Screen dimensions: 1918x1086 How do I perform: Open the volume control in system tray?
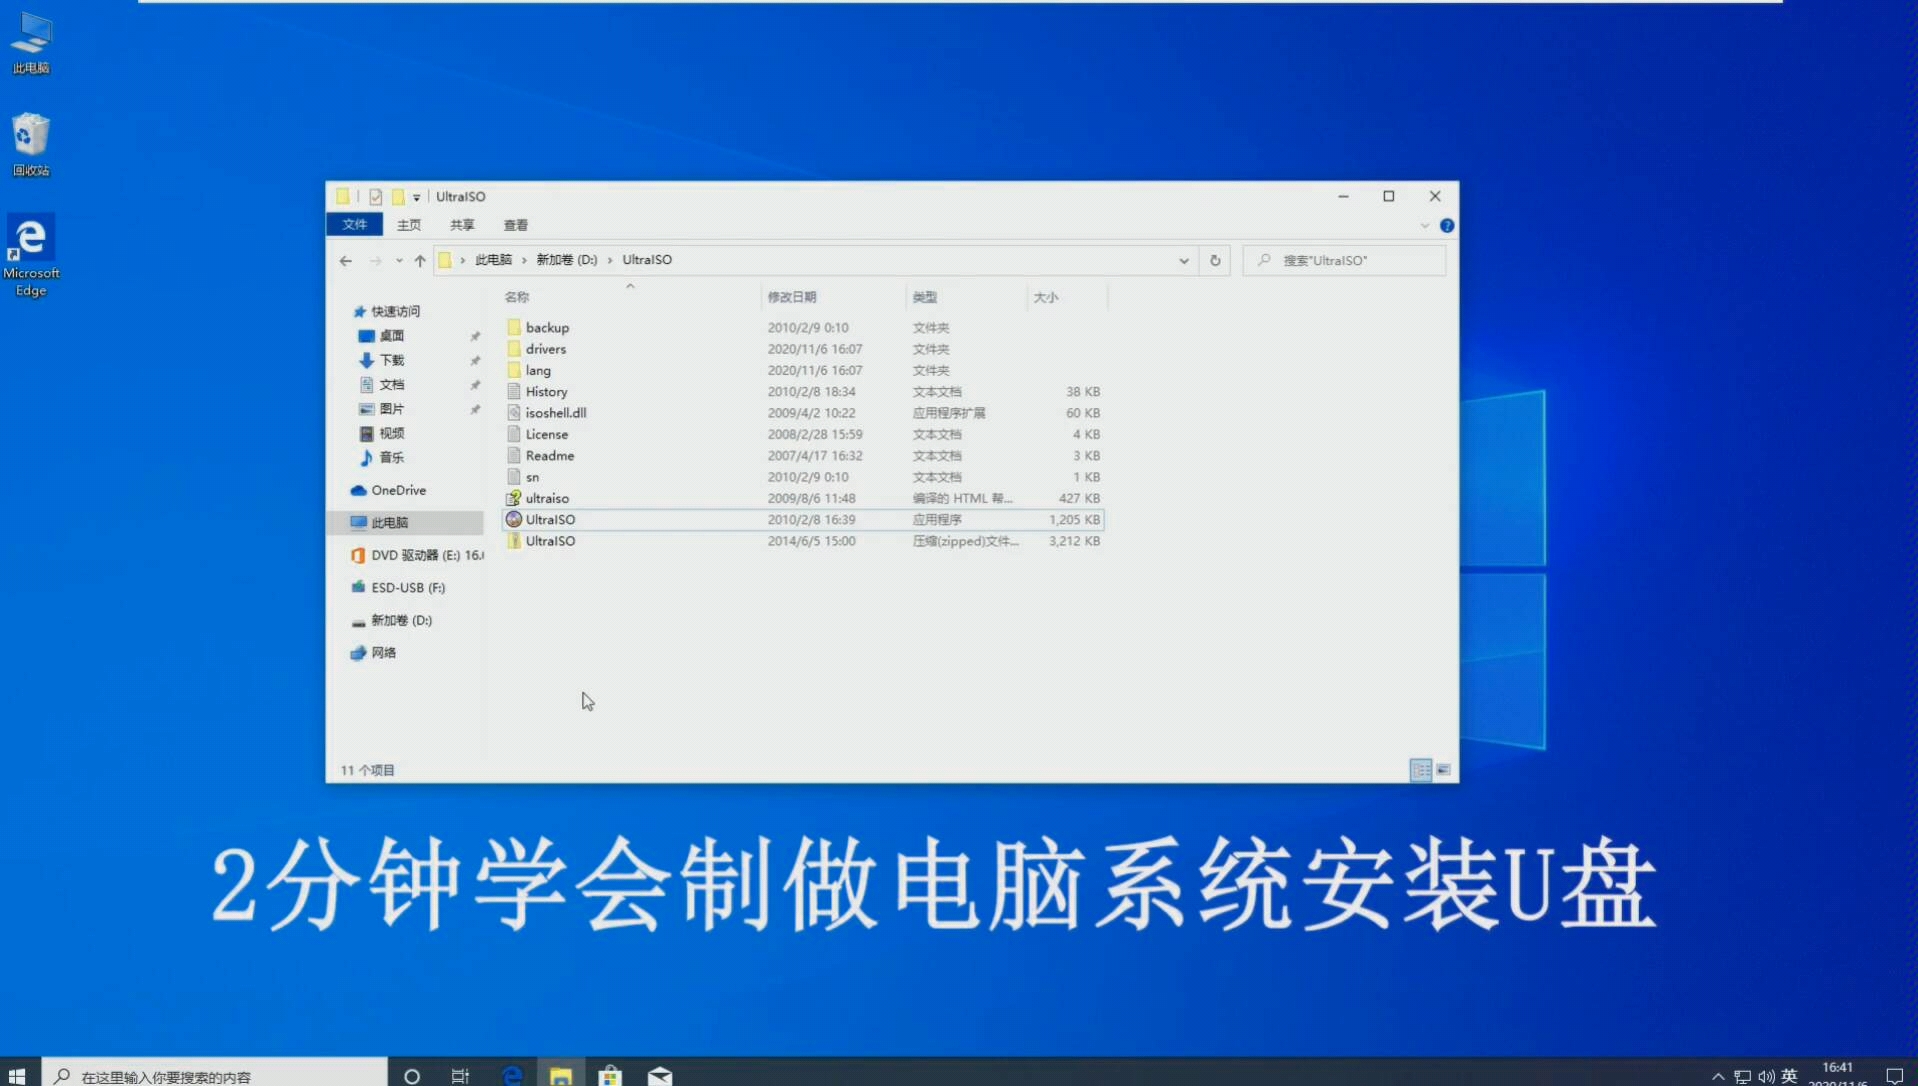pos(1767,1076)
